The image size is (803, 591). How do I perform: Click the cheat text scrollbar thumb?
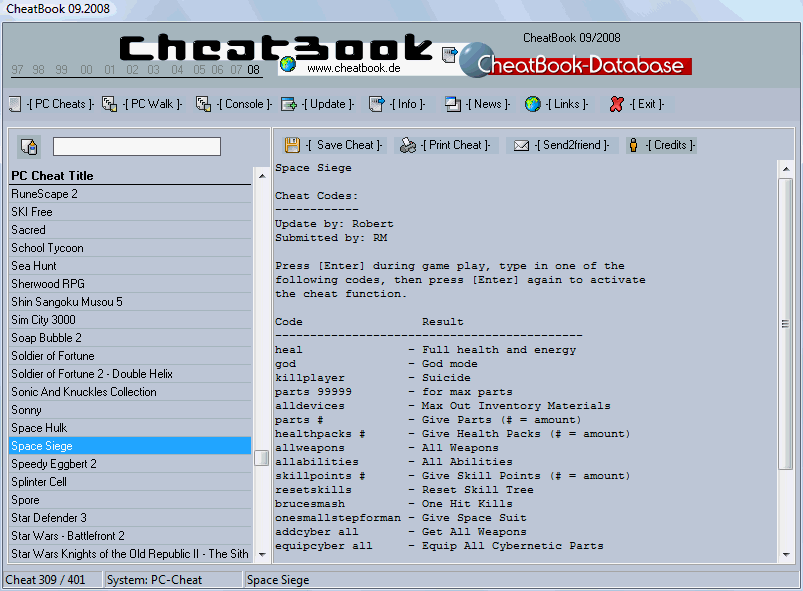tap(786, 324)
